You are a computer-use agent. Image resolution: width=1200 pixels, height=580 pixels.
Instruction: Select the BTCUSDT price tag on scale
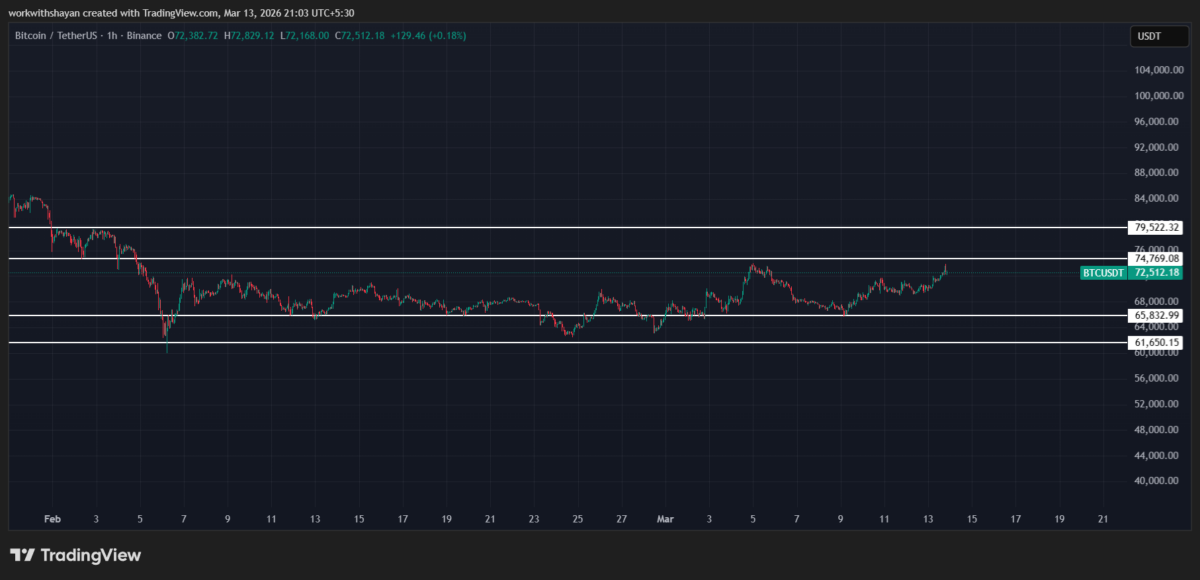click(x=1103, y=272)
